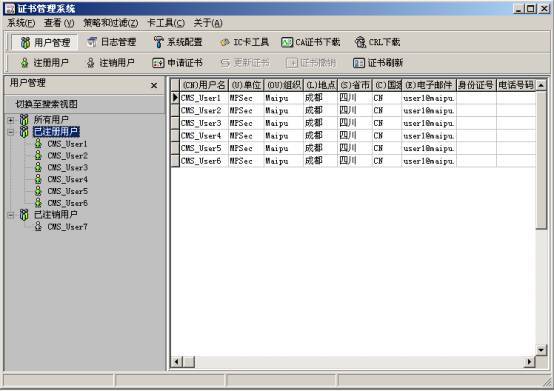Click the user icon beside tree CMS_User1
554x391 pixels.
38,143
